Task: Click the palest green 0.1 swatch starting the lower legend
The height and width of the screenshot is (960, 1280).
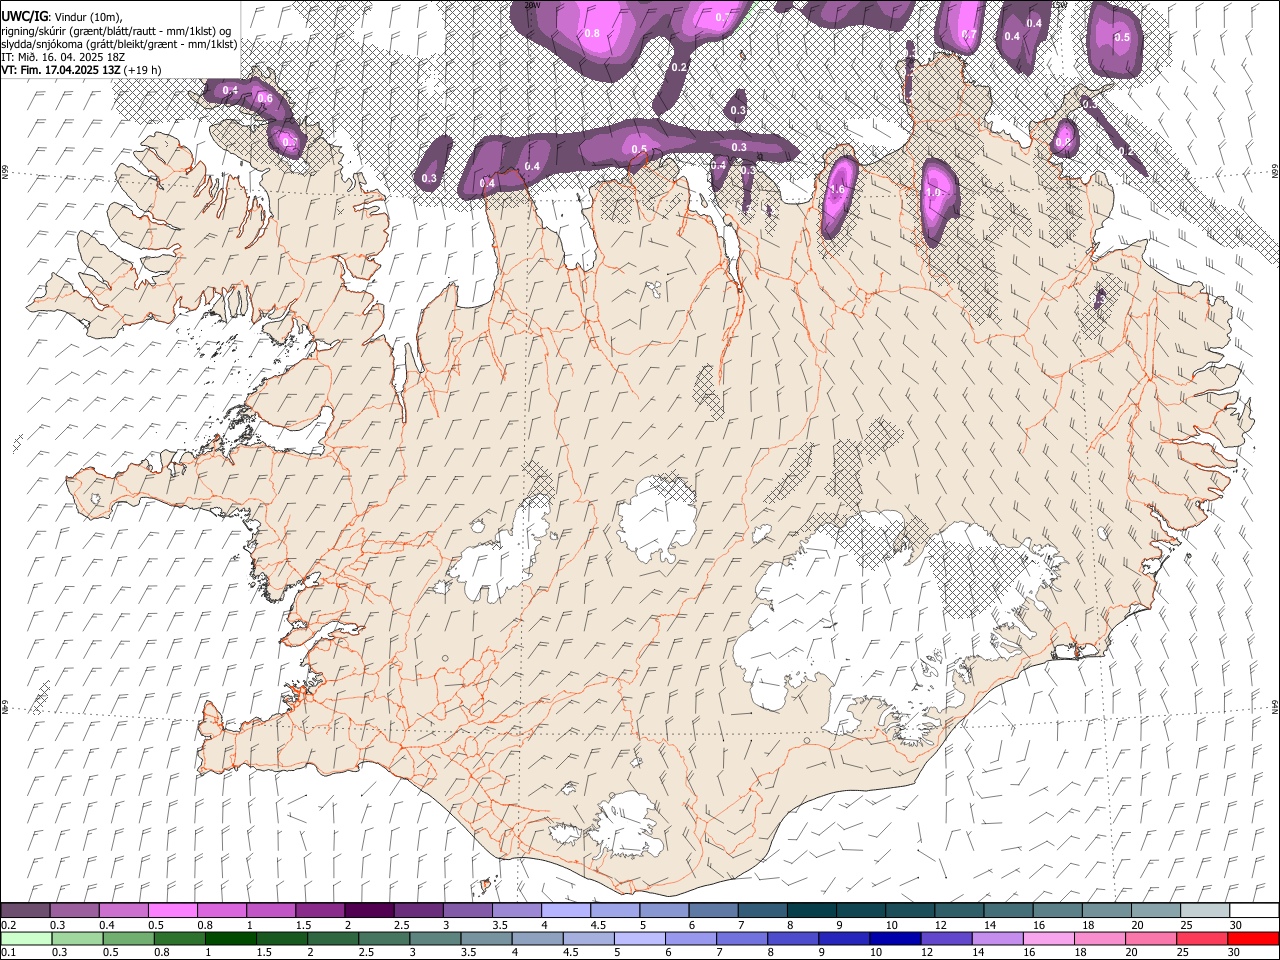Action: click(26, 938)
